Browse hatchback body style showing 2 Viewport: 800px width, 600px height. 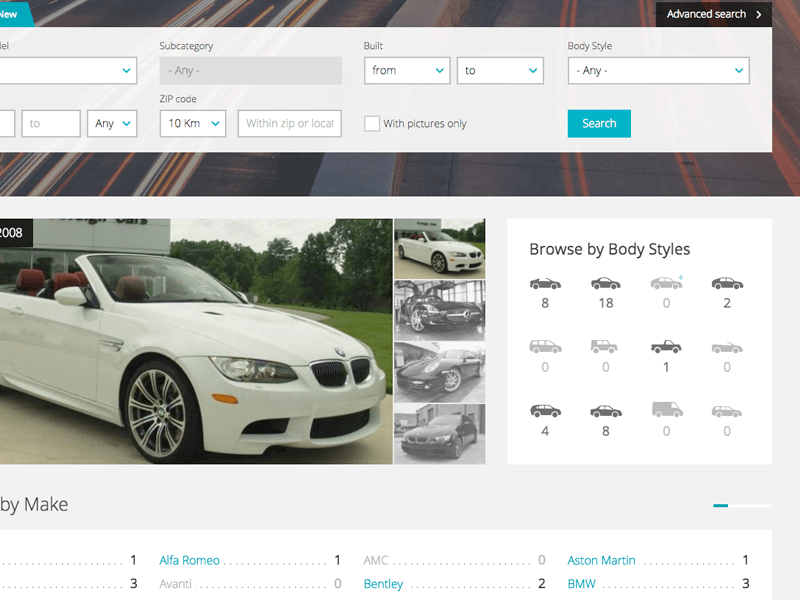pyautogui.click(x=727, y=284)
